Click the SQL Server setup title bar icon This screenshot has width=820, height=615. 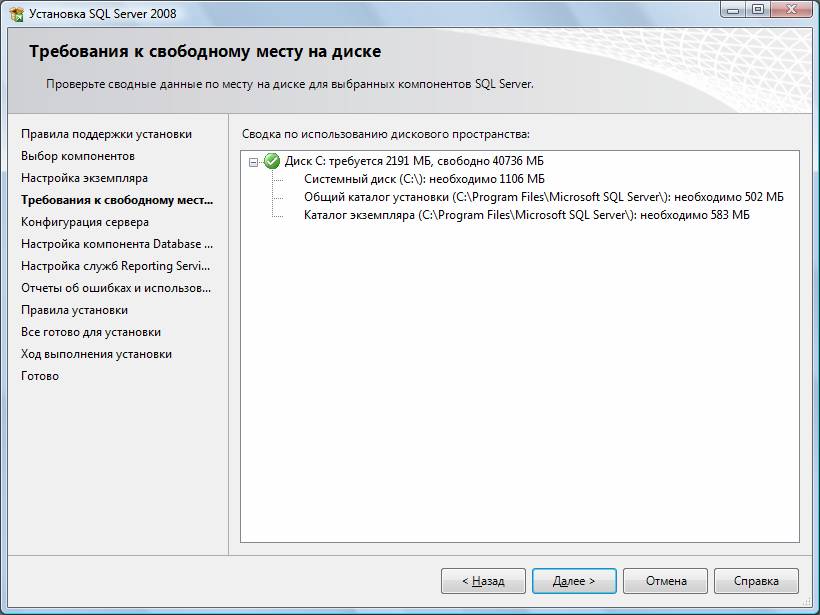pyautogui.click(x=16, y=14)
